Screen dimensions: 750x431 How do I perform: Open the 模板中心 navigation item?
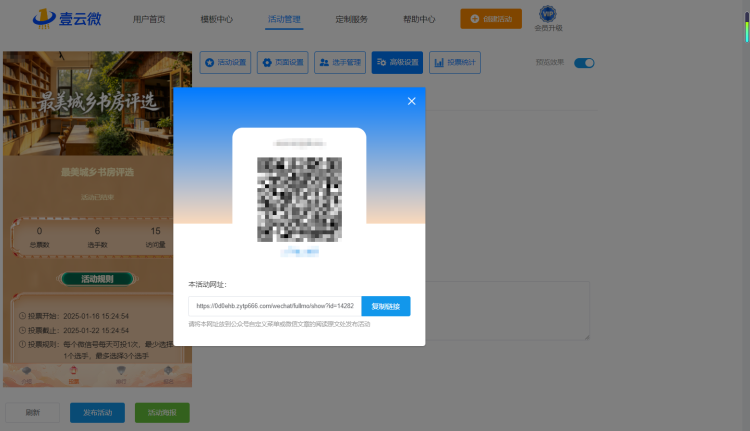click(217, 19)
